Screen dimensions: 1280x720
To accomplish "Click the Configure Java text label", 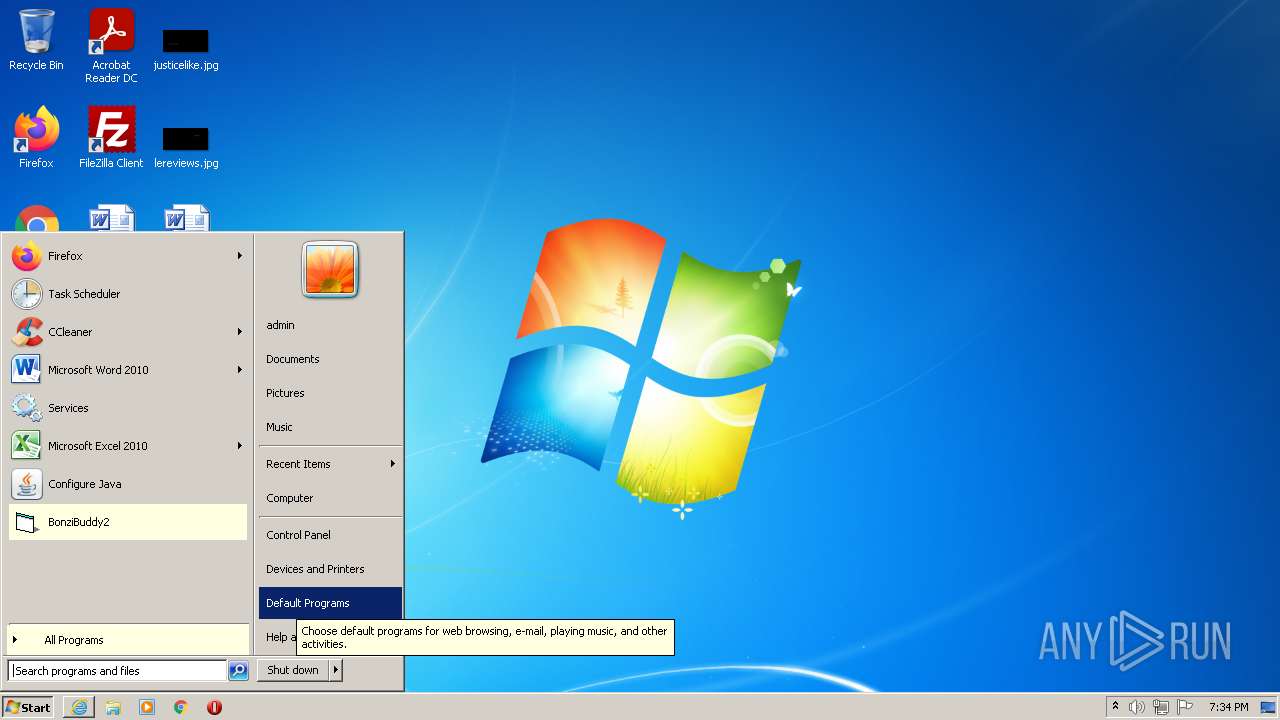I will tap(85, 484).
